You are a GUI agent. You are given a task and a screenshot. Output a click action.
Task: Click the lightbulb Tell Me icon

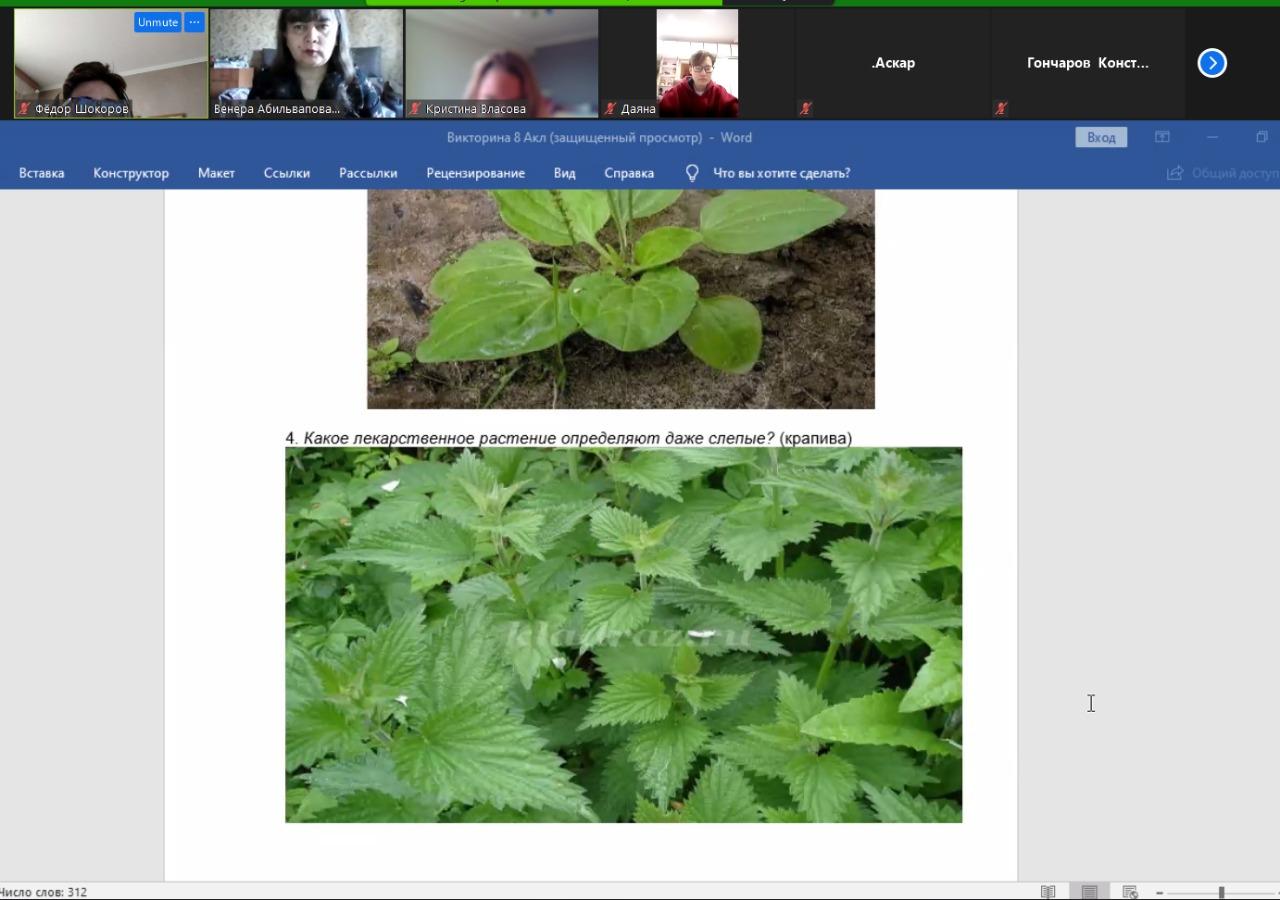coord(691,173)
